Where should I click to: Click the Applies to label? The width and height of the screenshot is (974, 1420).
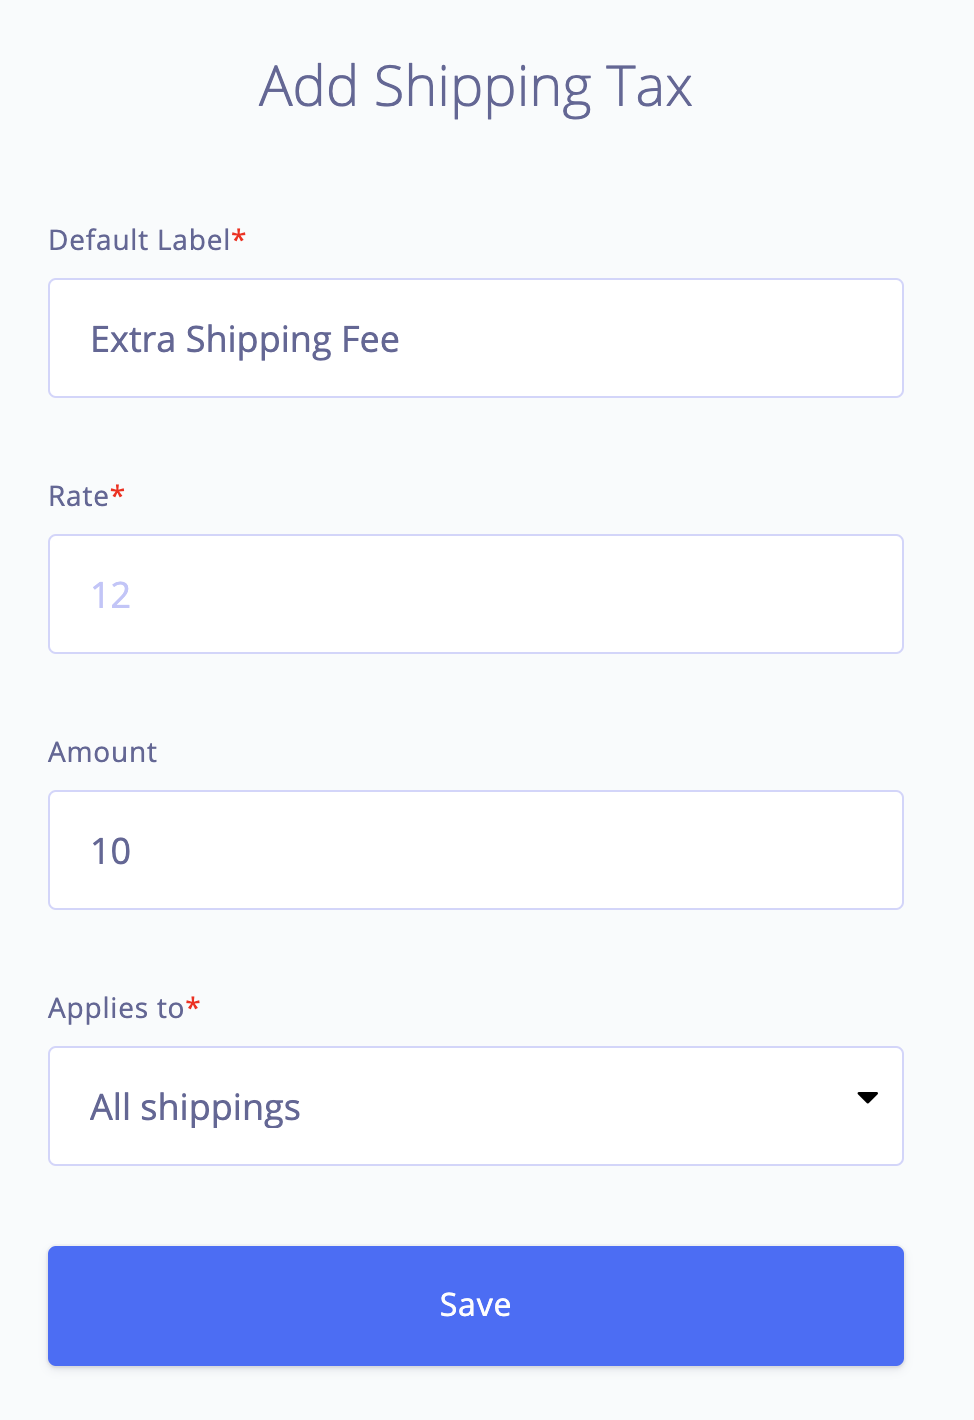[x=113, y=1008]
